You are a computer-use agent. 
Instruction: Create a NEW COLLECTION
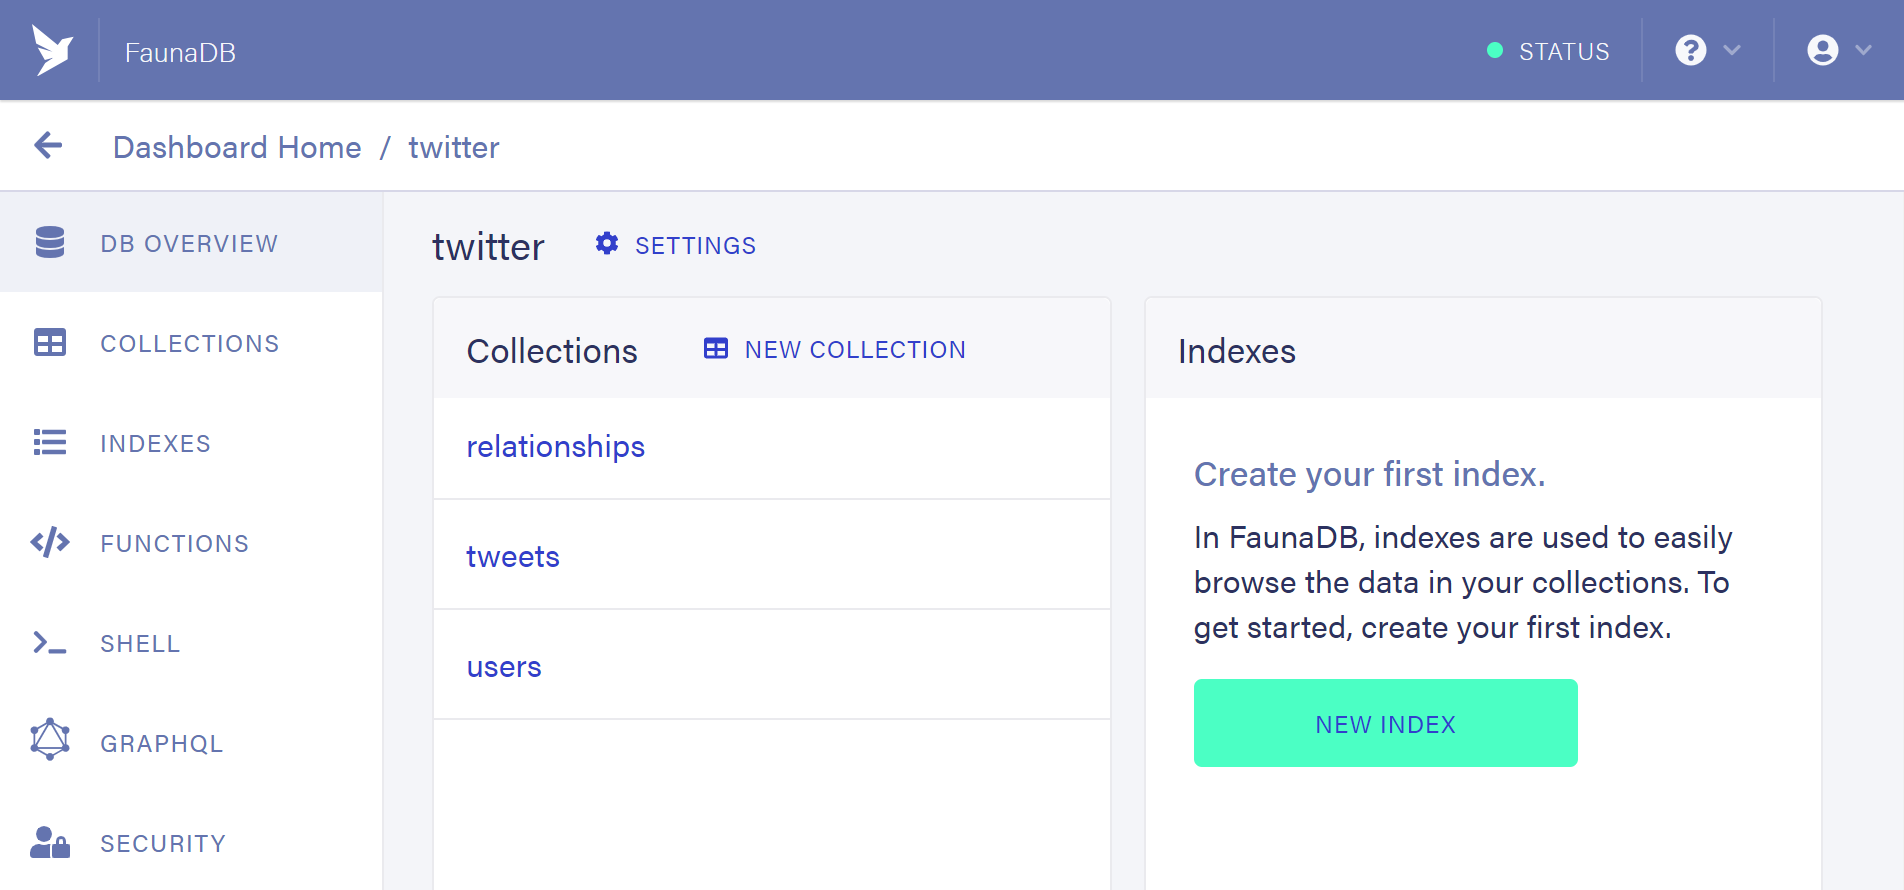coord(835,350)
